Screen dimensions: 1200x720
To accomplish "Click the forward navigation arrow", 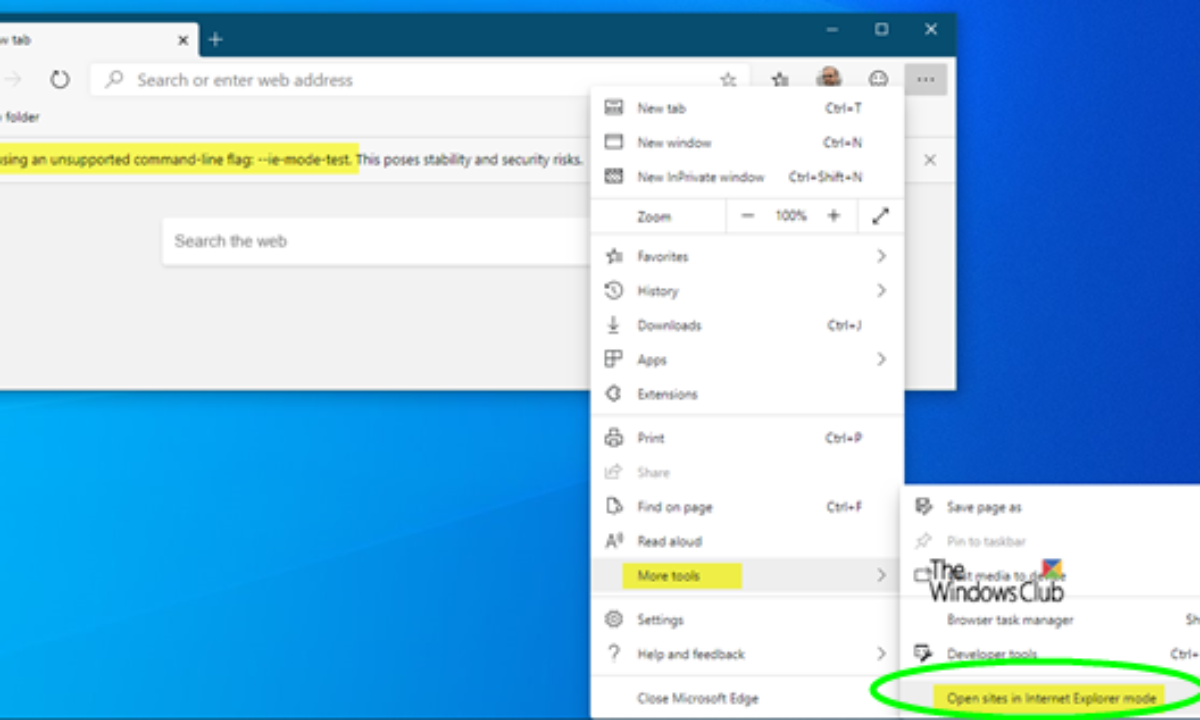I will point(14,80).
